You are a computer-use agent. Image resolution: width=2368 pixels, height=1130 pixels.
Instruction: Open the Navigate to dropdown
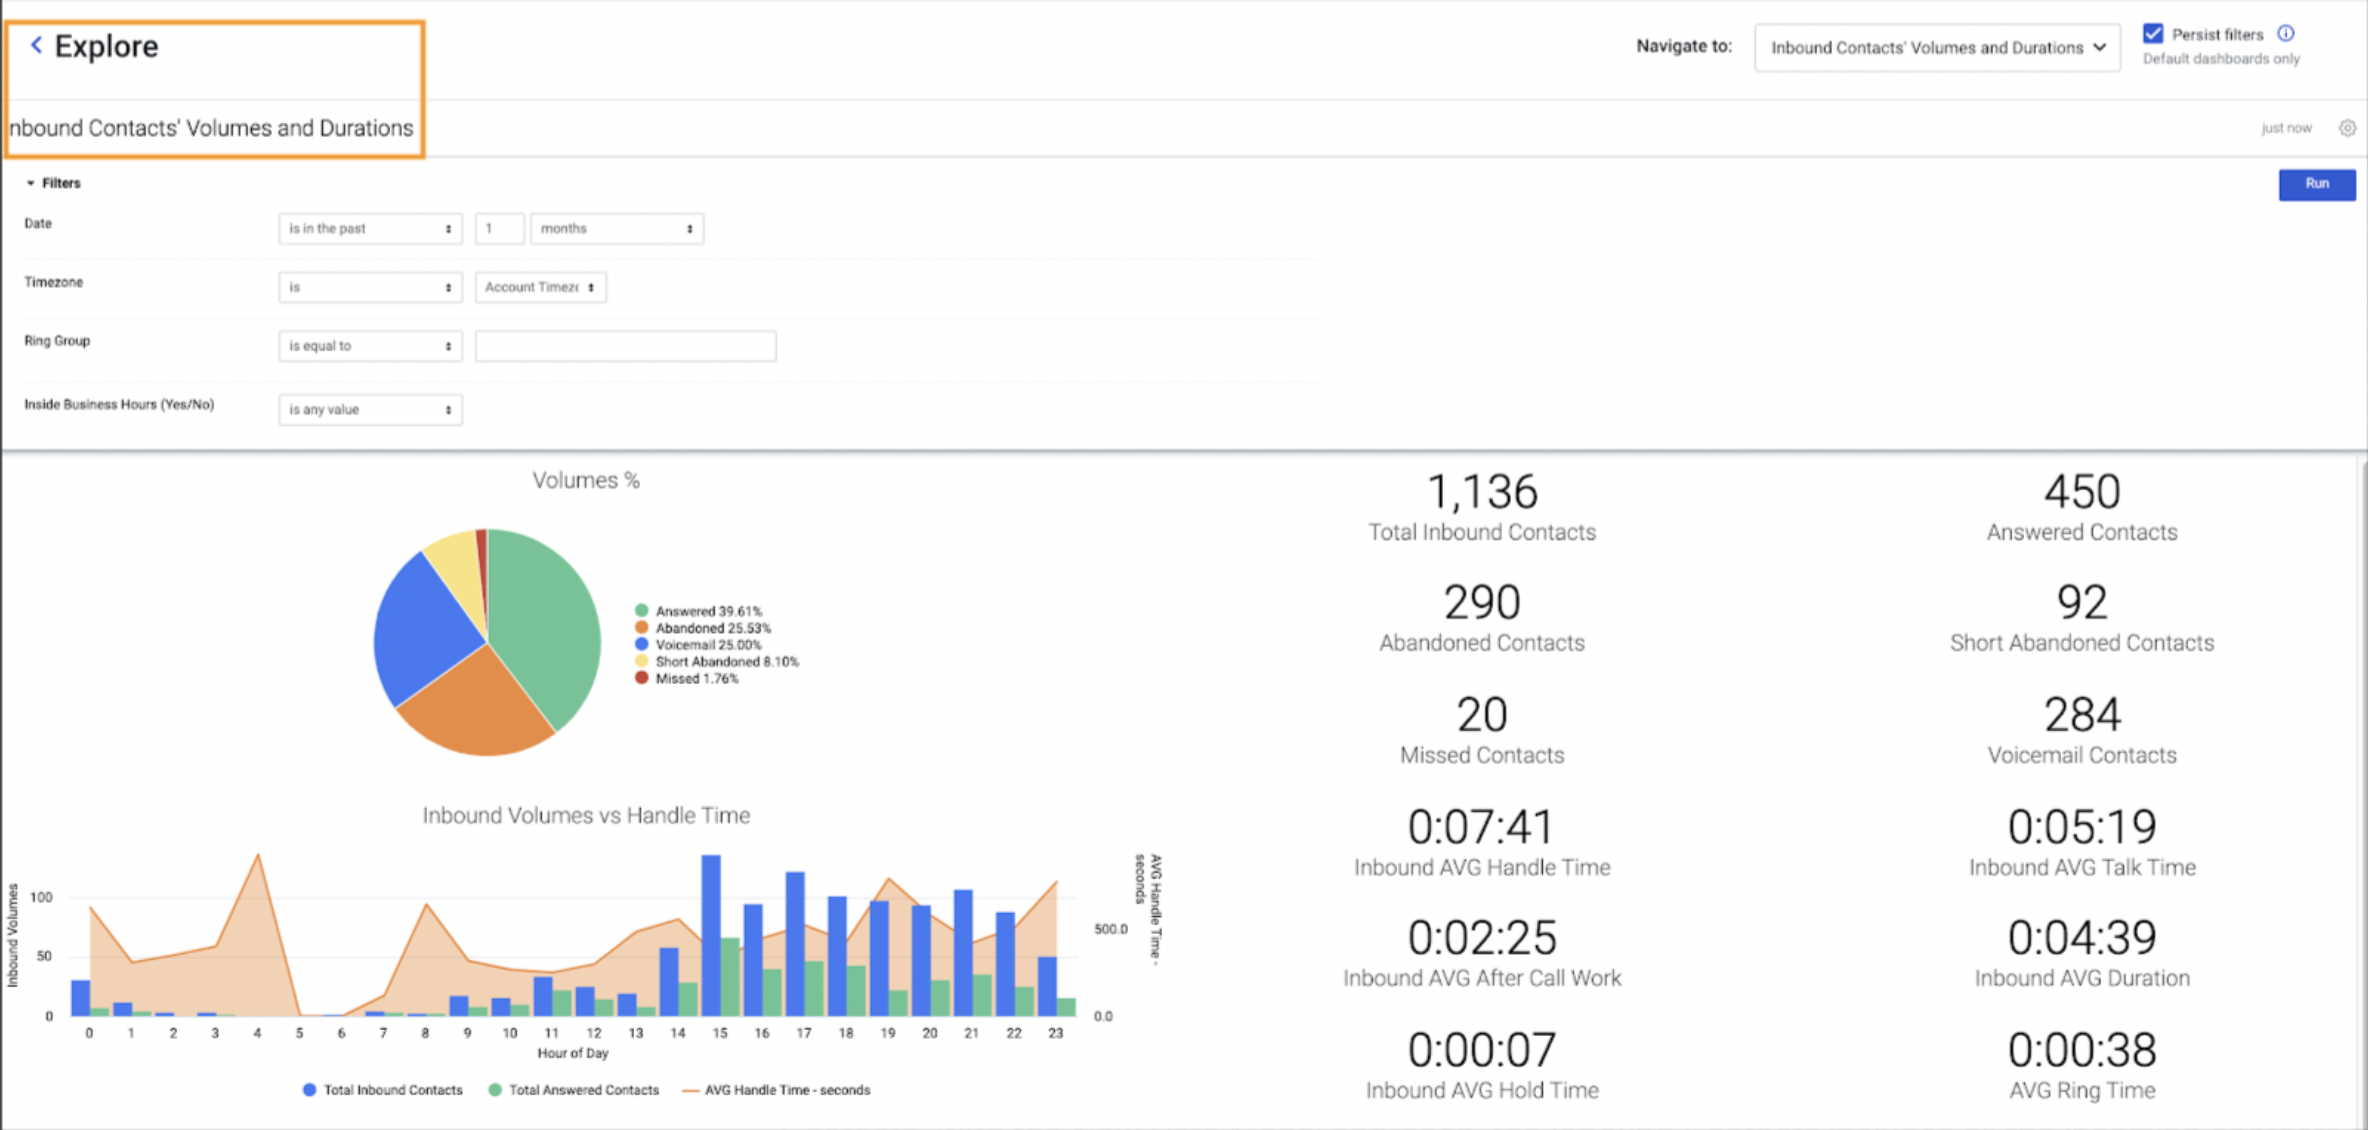pyautogui.click(x=1934, y=47)
